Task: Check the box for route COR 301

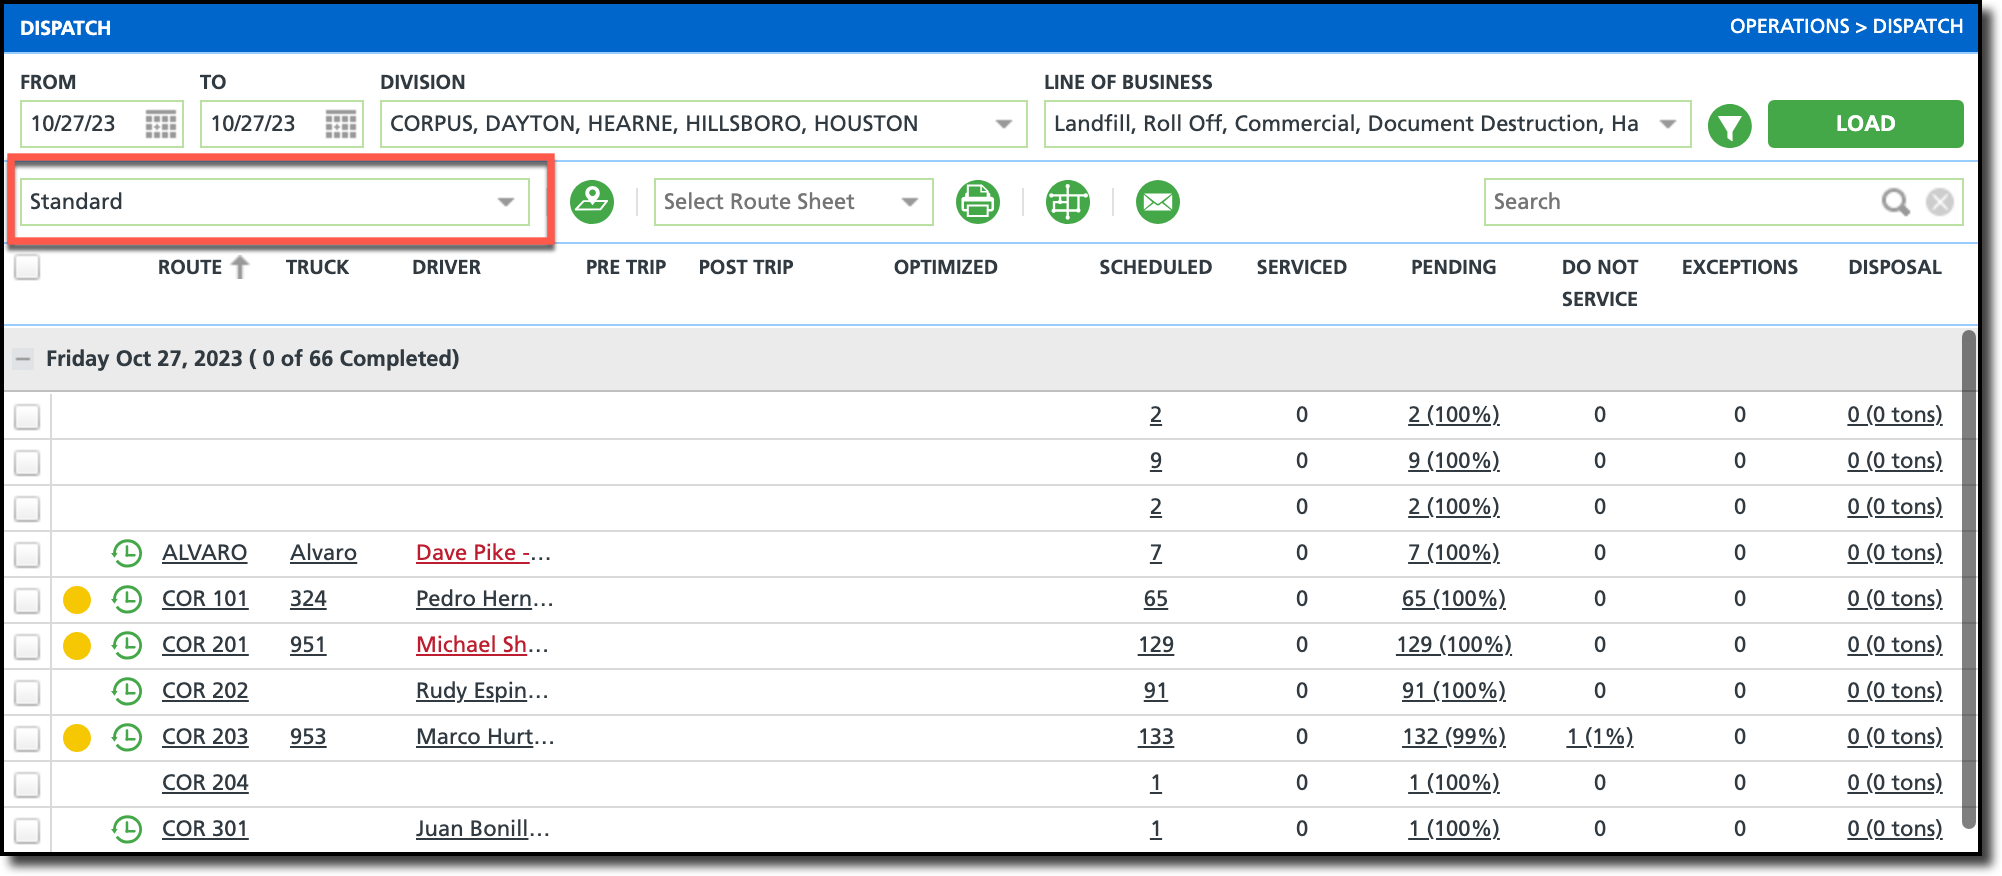Action: click(27, 830)
